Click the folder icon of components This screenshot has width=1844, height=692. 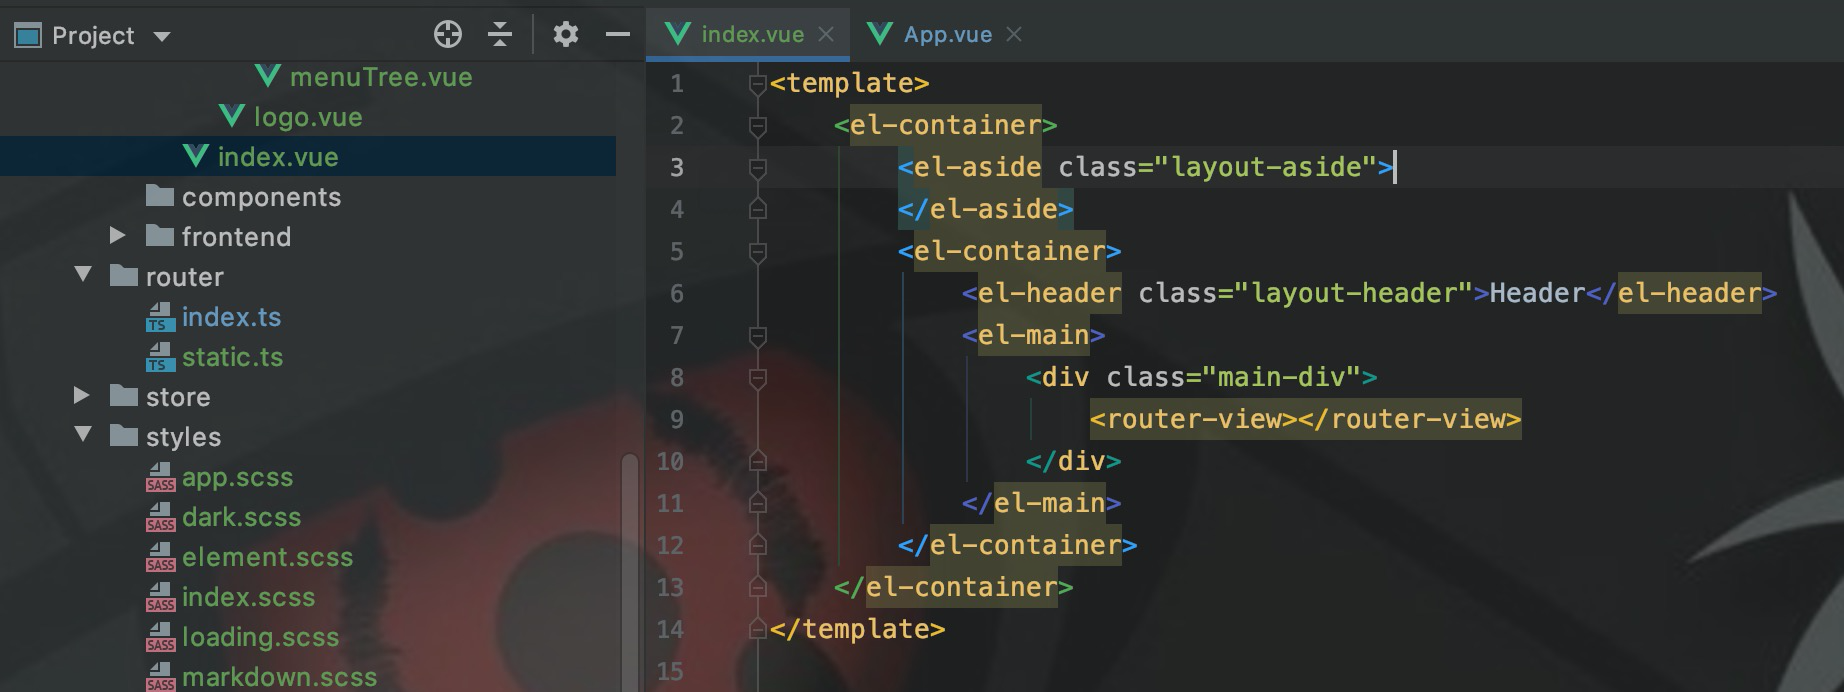pyautogui.click(x=160, y=195)
